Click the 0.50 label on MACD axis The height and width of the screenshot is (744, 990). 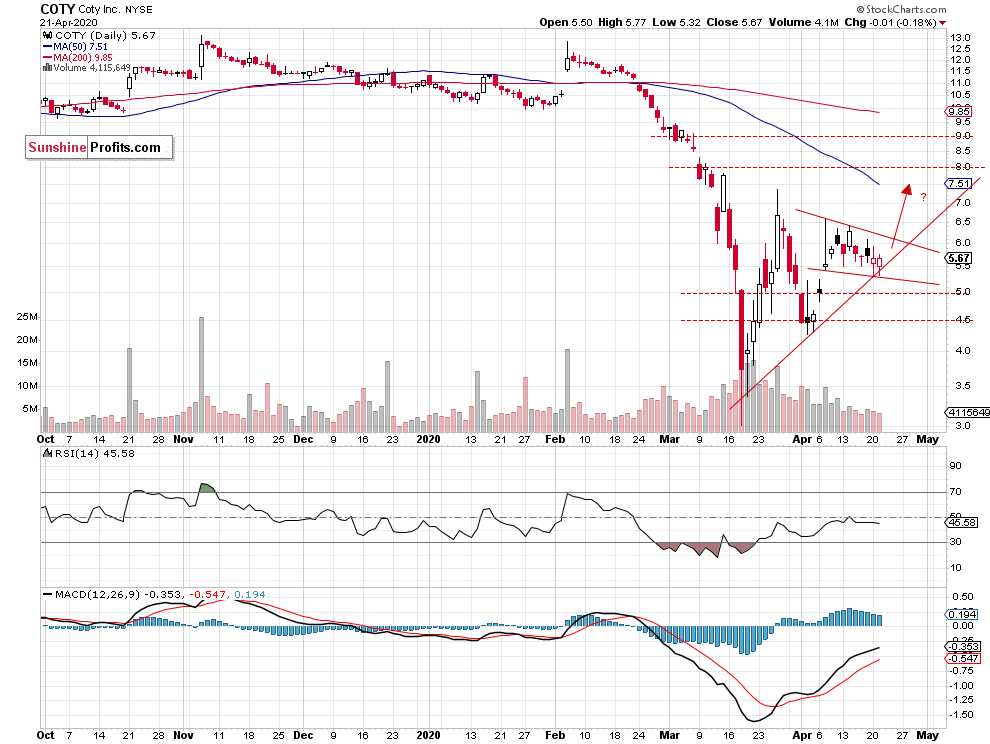tap(963, 597)
